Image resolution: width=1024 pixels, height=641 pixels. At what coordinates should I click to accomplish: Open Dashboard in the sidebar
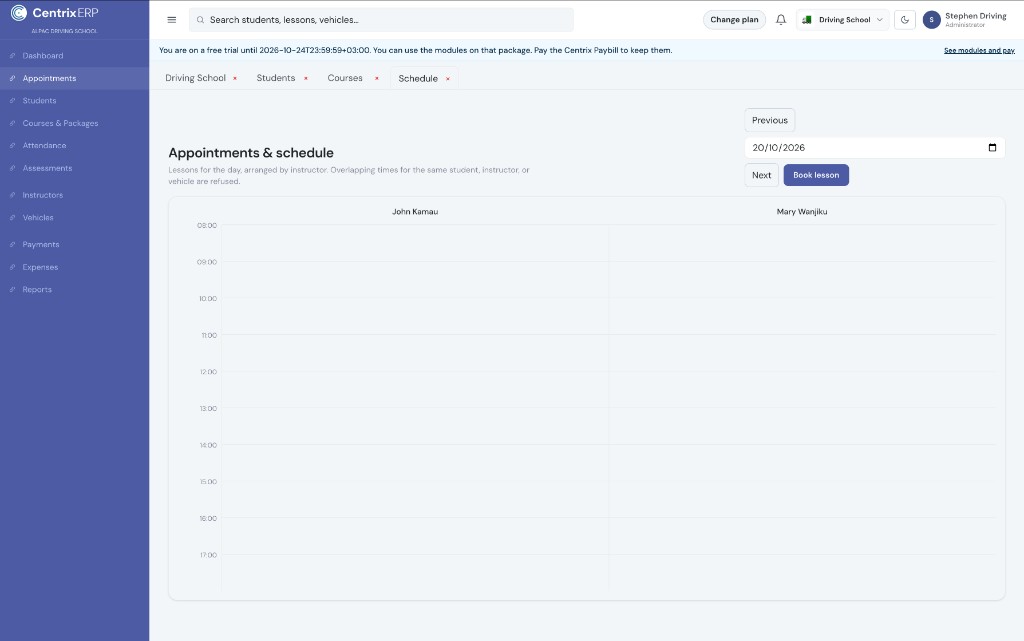click(74, 55)
